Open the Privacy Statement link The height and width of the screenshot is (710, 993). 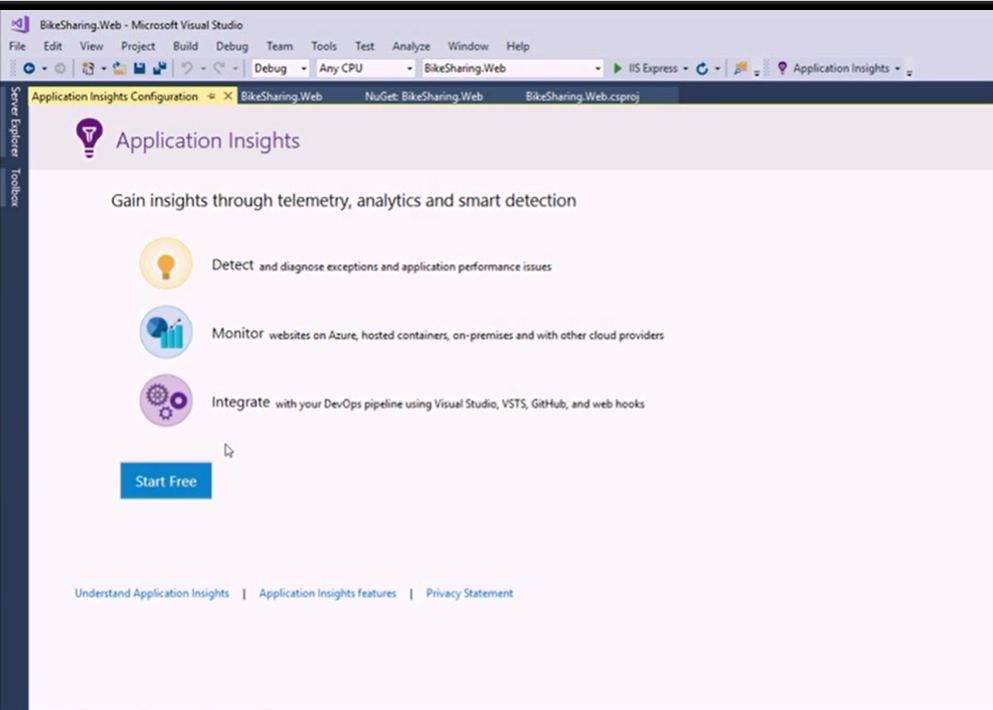coord(469,593)
